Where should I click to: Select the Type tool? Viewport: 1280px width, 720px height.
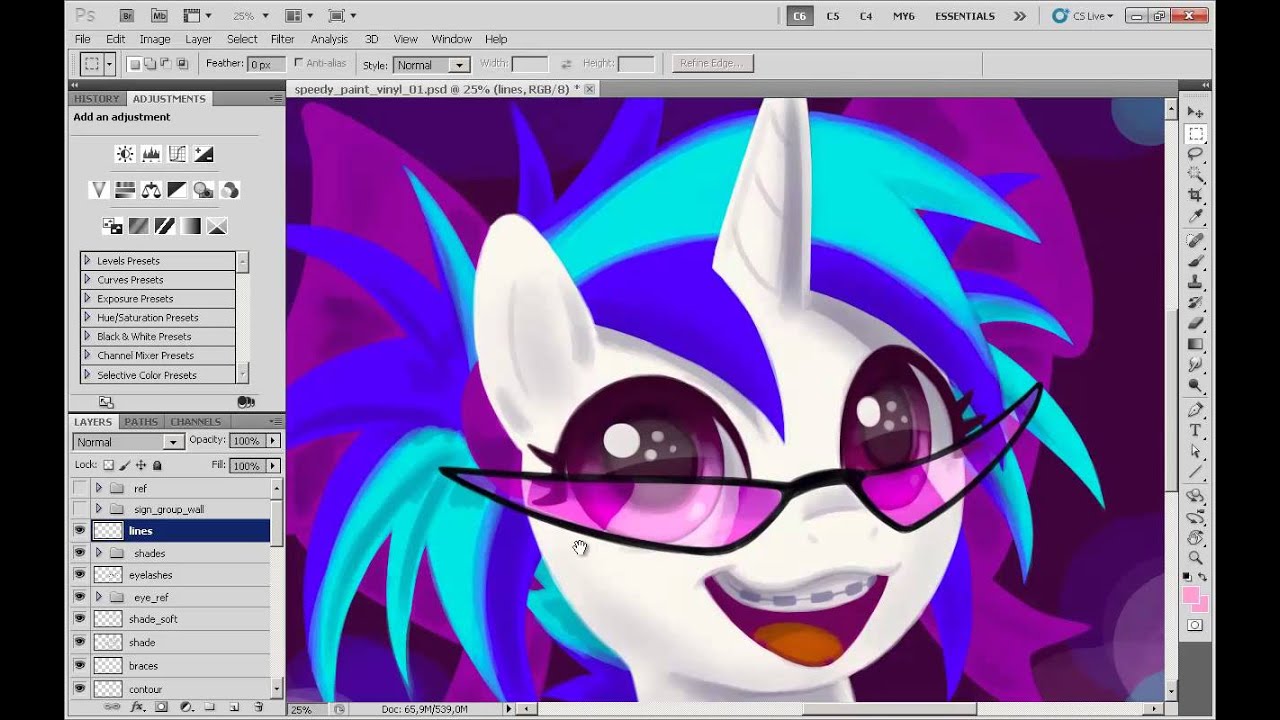tap(1195, 431)
